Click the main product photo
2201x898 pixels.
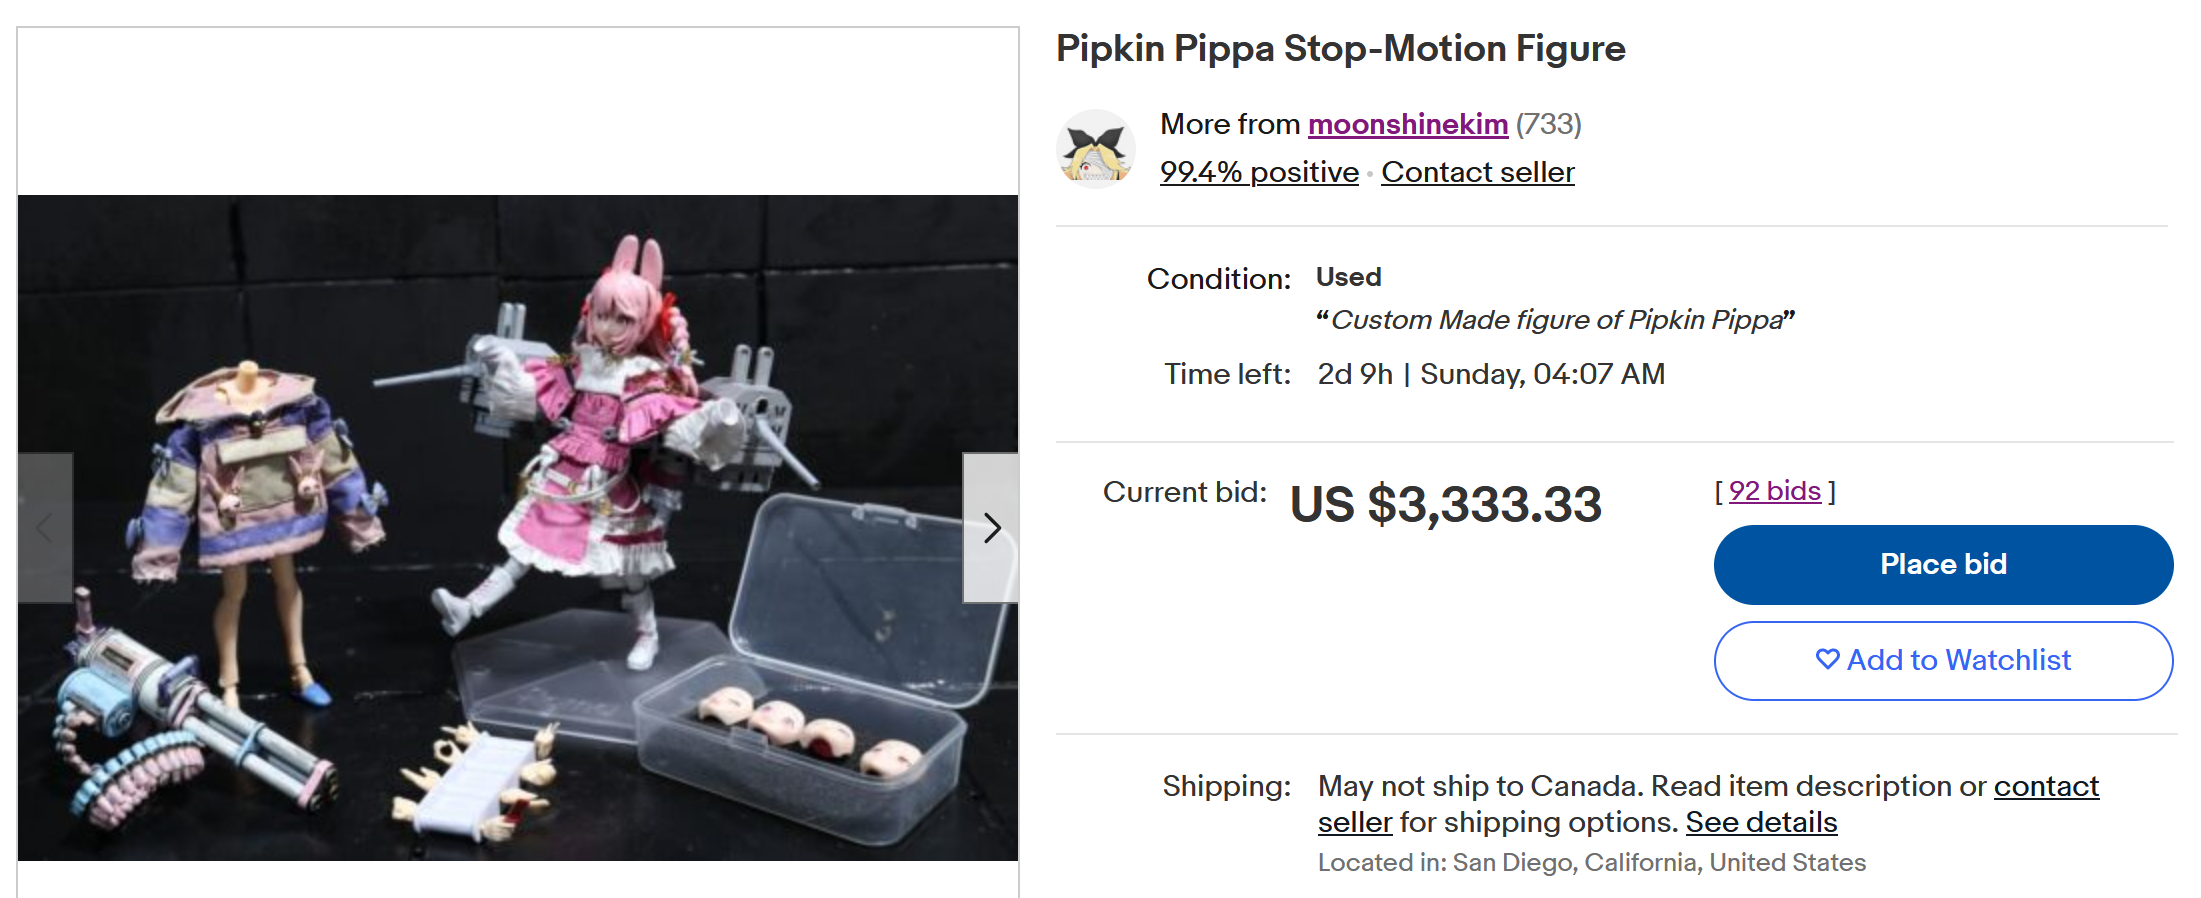tap(518, 528)
